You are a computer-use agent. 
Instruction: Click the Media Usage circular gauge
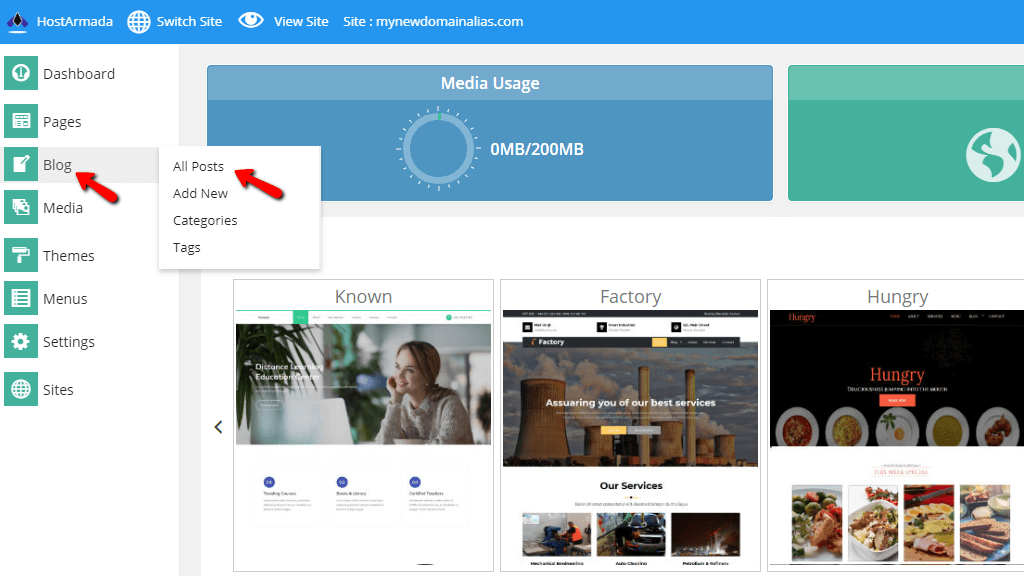pos(438,149)
